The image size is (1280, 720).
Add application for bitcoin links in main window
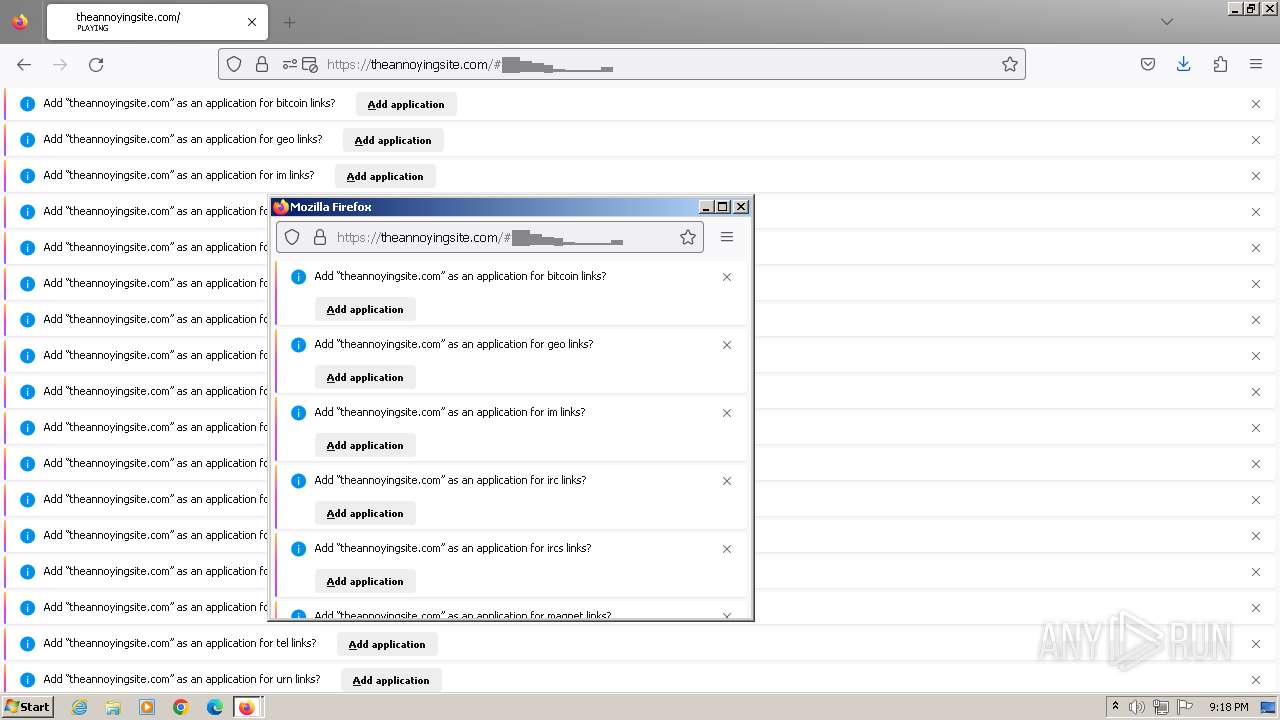[x=406, y=104]
